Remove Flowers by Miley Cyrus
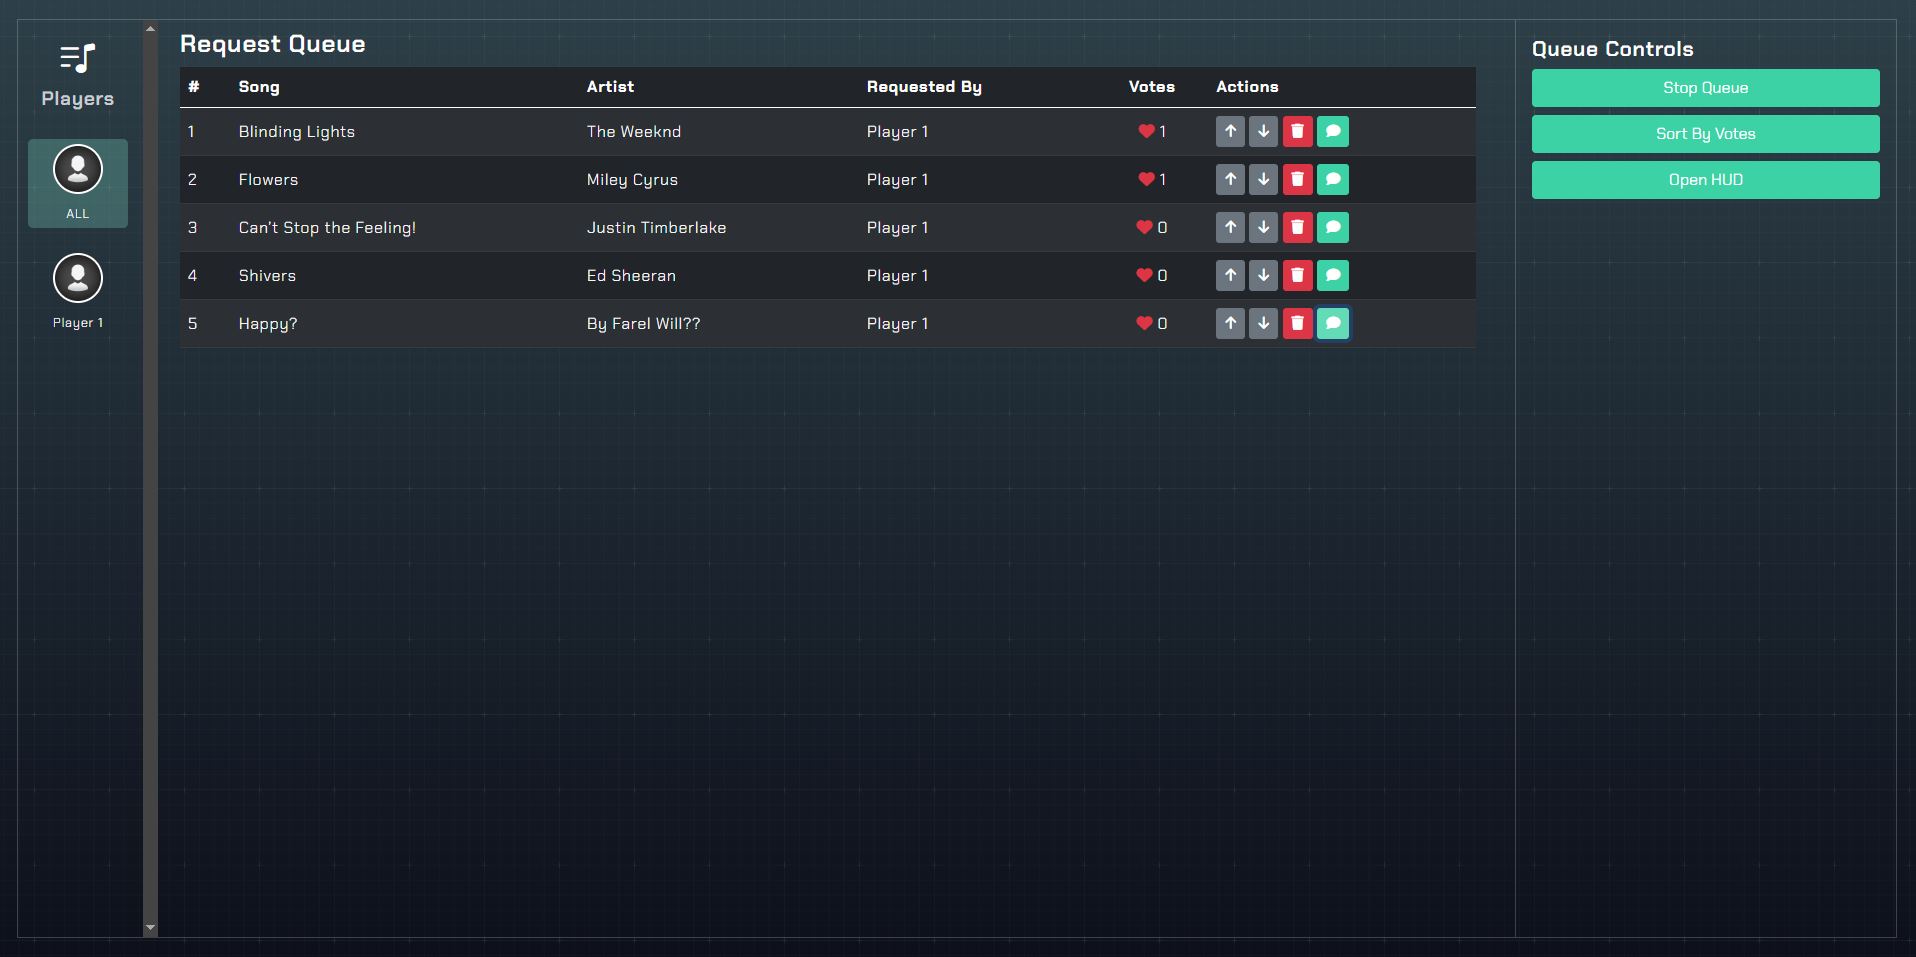Viewport: 1916px width, 957px height. point(1297,180)
